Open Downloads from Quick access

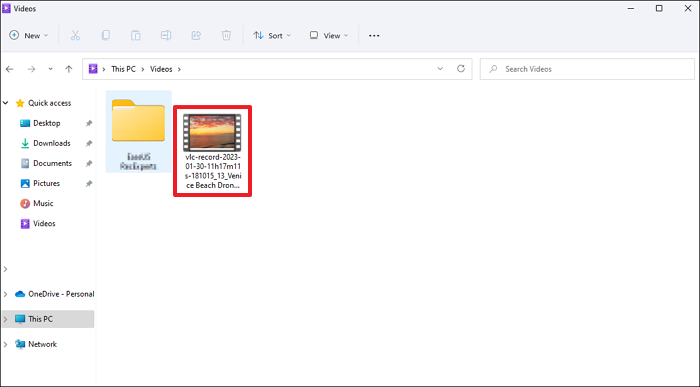pyautogui.click(x=52, y=143)
